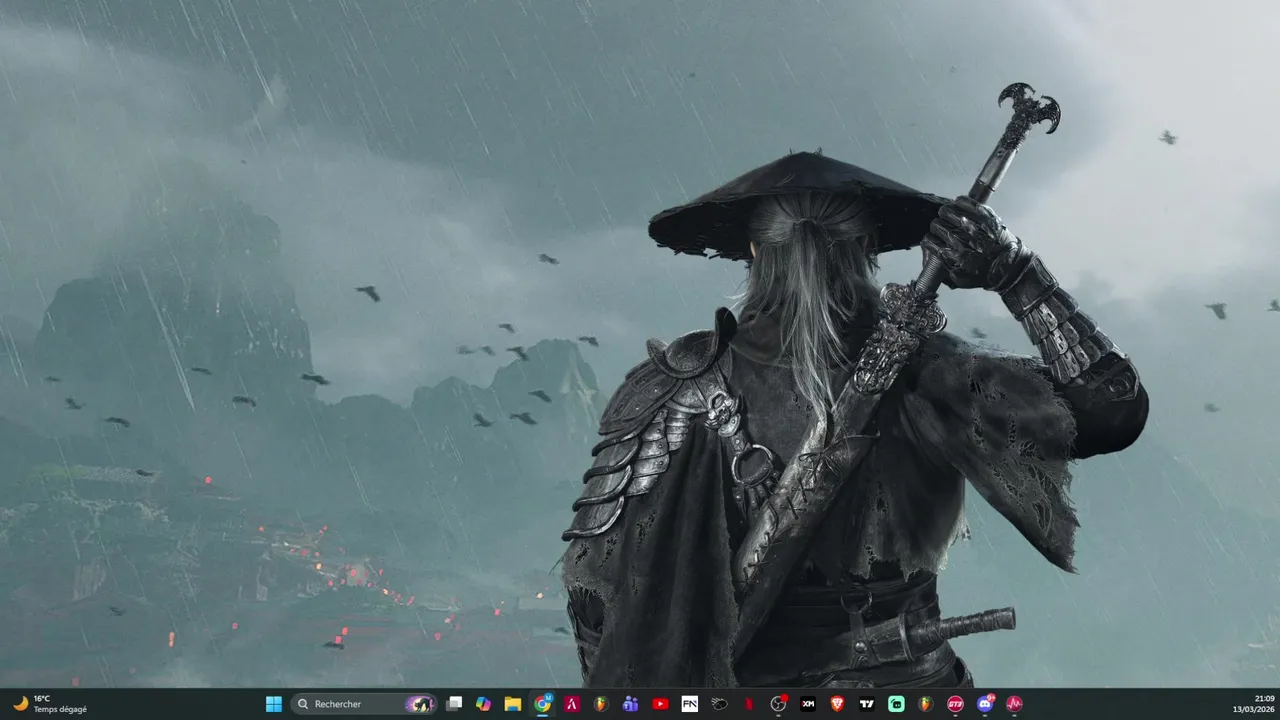Open the weather widget showing 16°C
Screen dimensions: 1280x720
tap(50, 704)
